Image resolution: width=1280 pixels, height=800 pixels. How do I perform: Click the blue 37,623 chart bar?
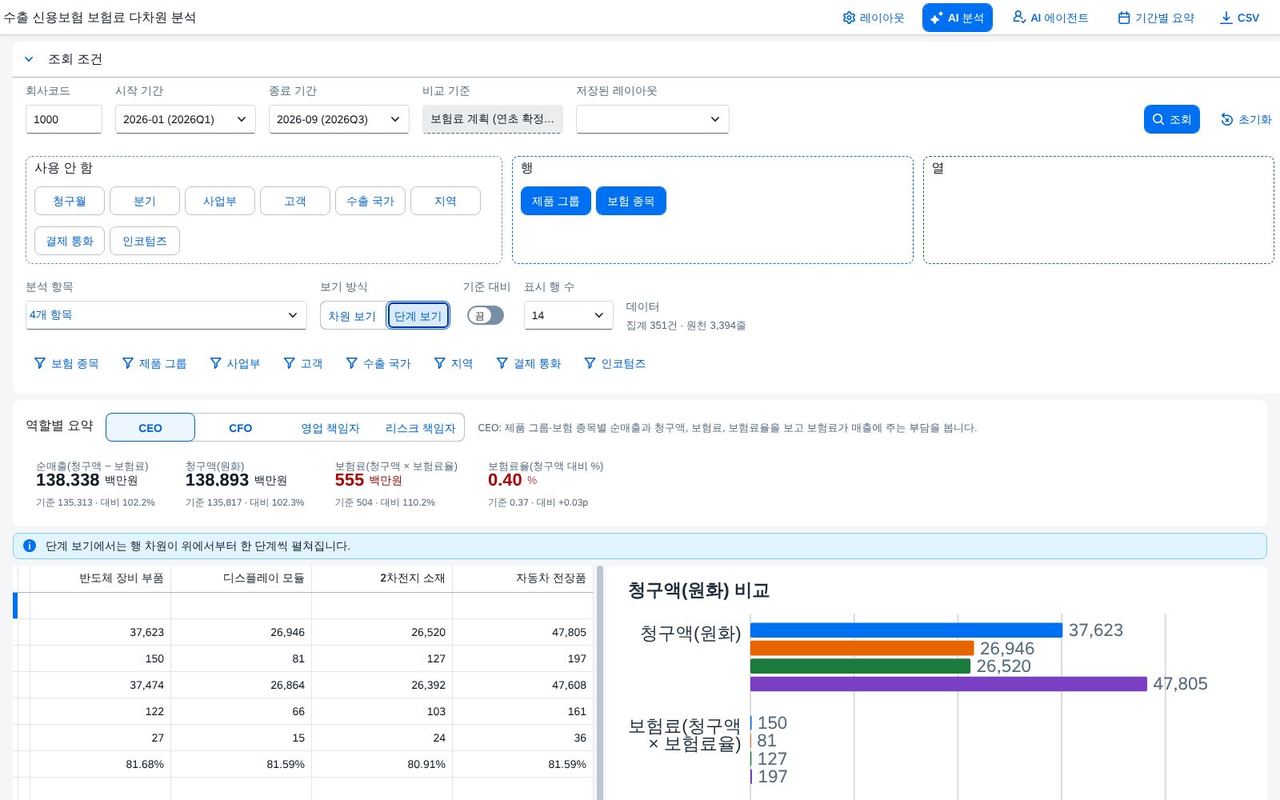pos(906,630)
